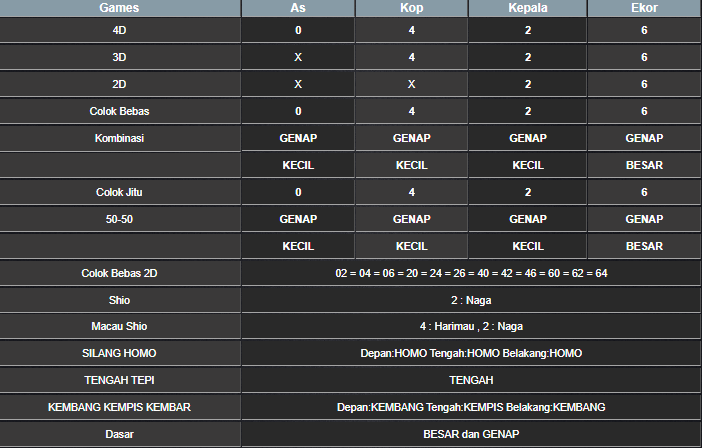This screenshot has height=448, width=702.
Task: Click the As column header
Action: 298,8
